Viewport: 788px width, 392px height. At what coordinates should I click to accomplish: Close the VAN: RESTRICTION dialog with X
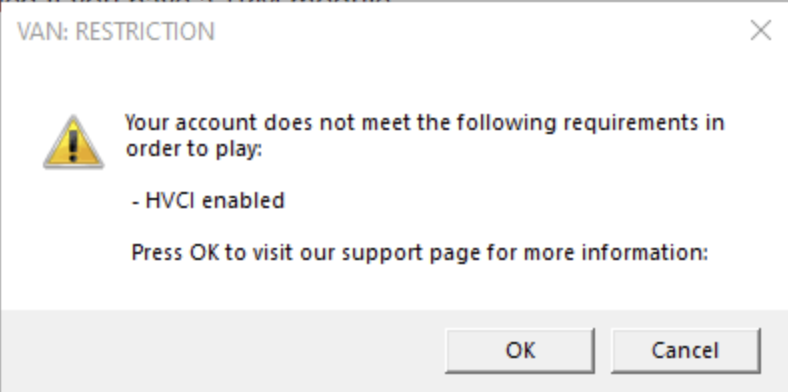760,31
